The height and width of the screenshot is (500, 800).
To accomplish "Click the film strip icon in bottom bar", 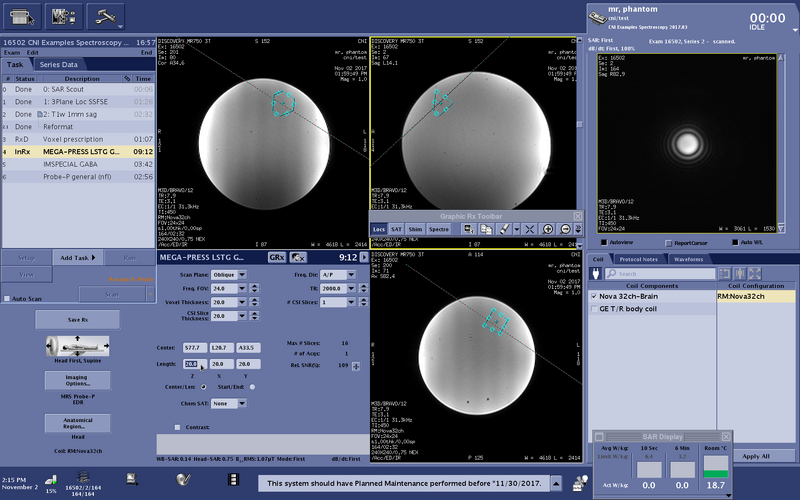I will (233, 479).
